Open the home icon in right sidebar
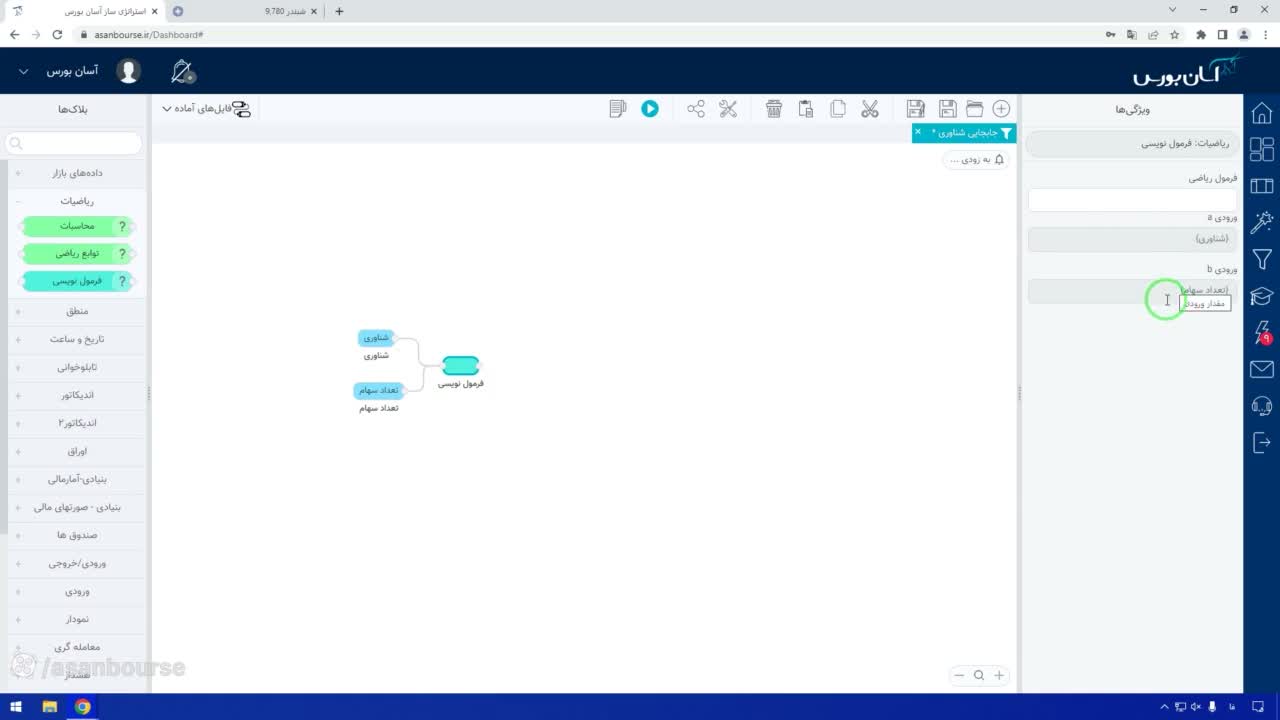 click(x=1262, y=112)
